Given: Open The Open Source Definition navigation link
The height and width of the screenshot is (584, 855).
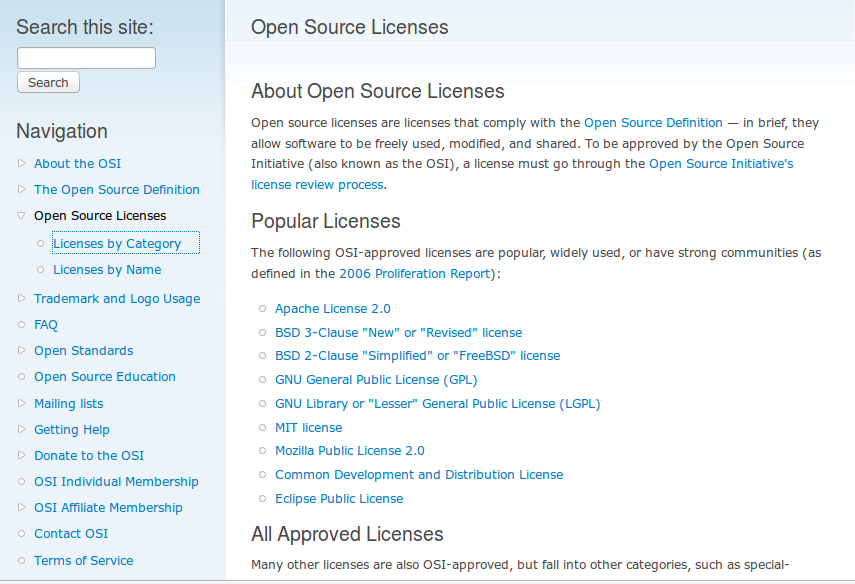Looking at the screenshot, I should tap(117, 190).
